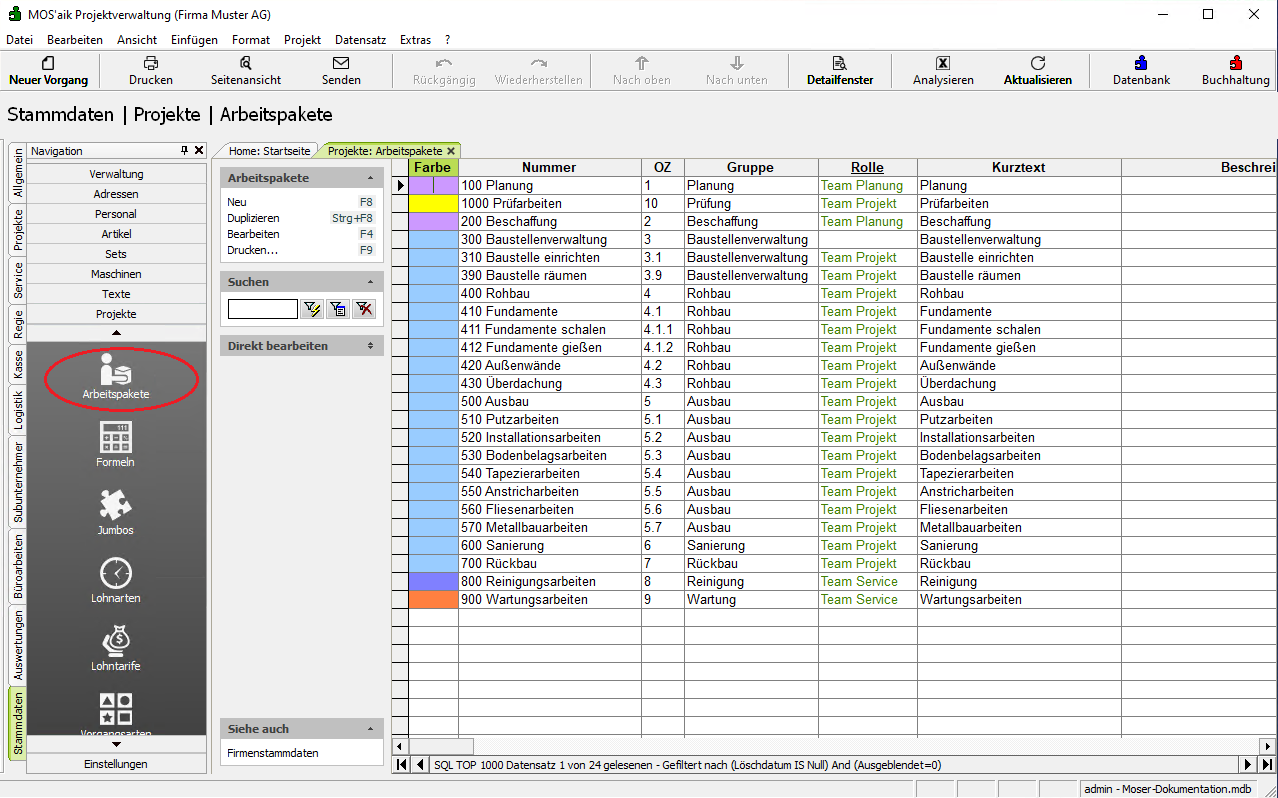Click navigation icons down arrow

pos(116,745)
